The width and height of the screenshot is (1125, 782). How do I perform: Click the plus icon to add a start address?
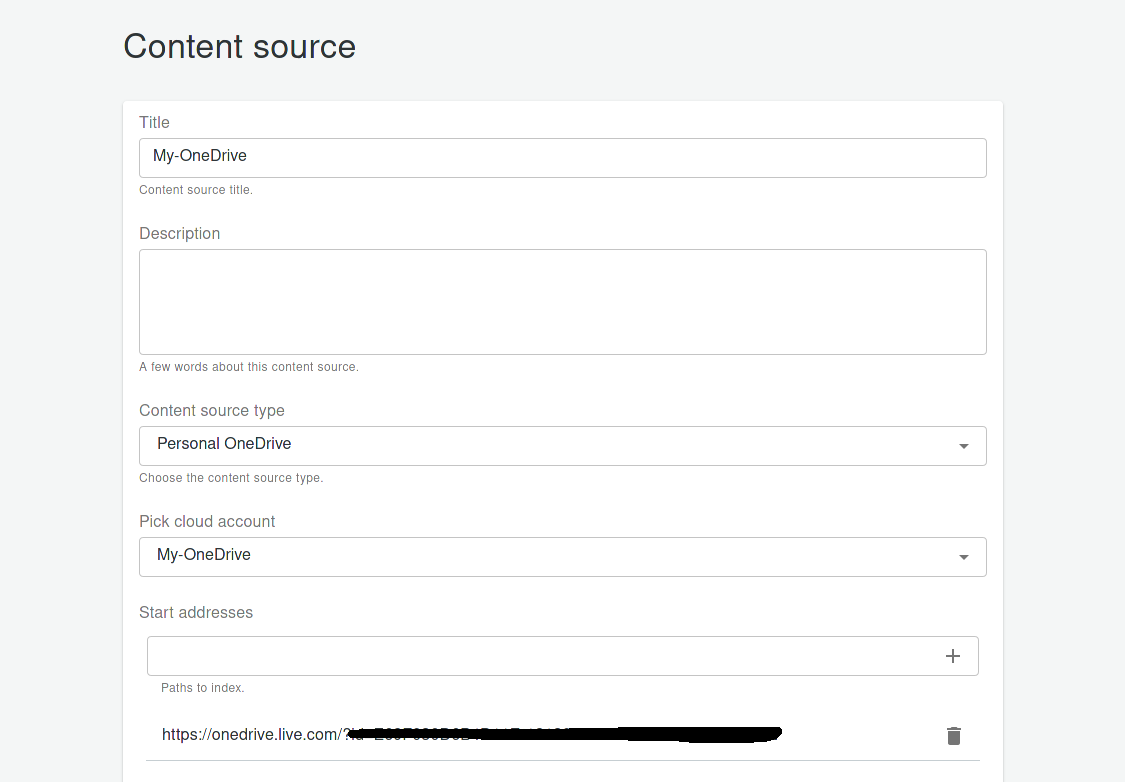pyautogui.click(x=952, y=655)
